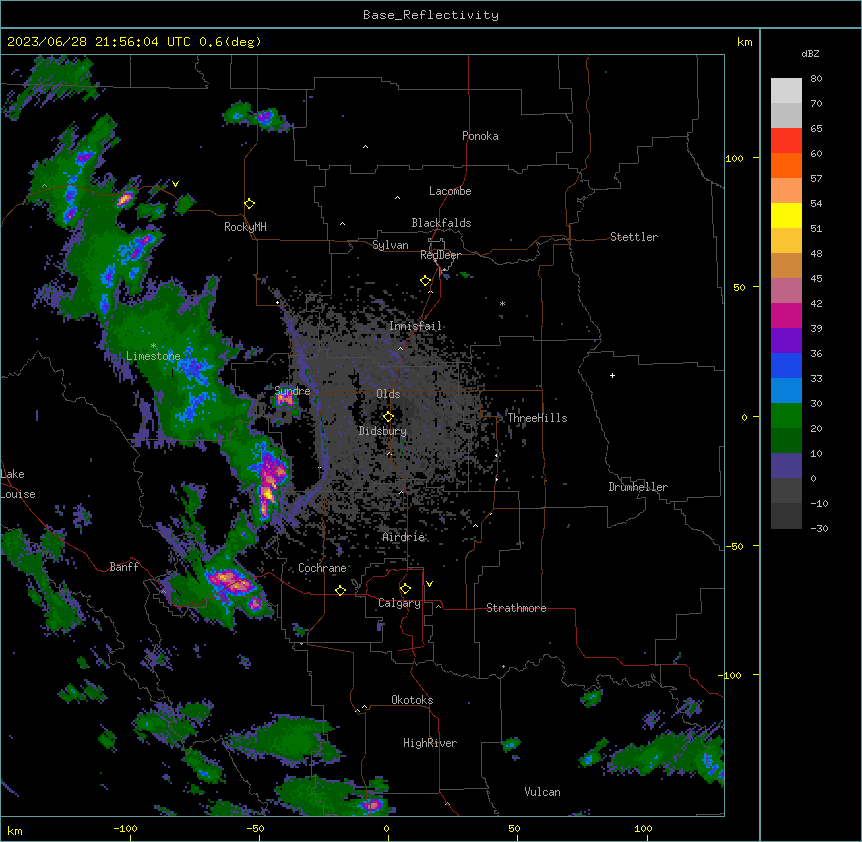
Task: Click the Cochrane label
Action: click(322, 568)
